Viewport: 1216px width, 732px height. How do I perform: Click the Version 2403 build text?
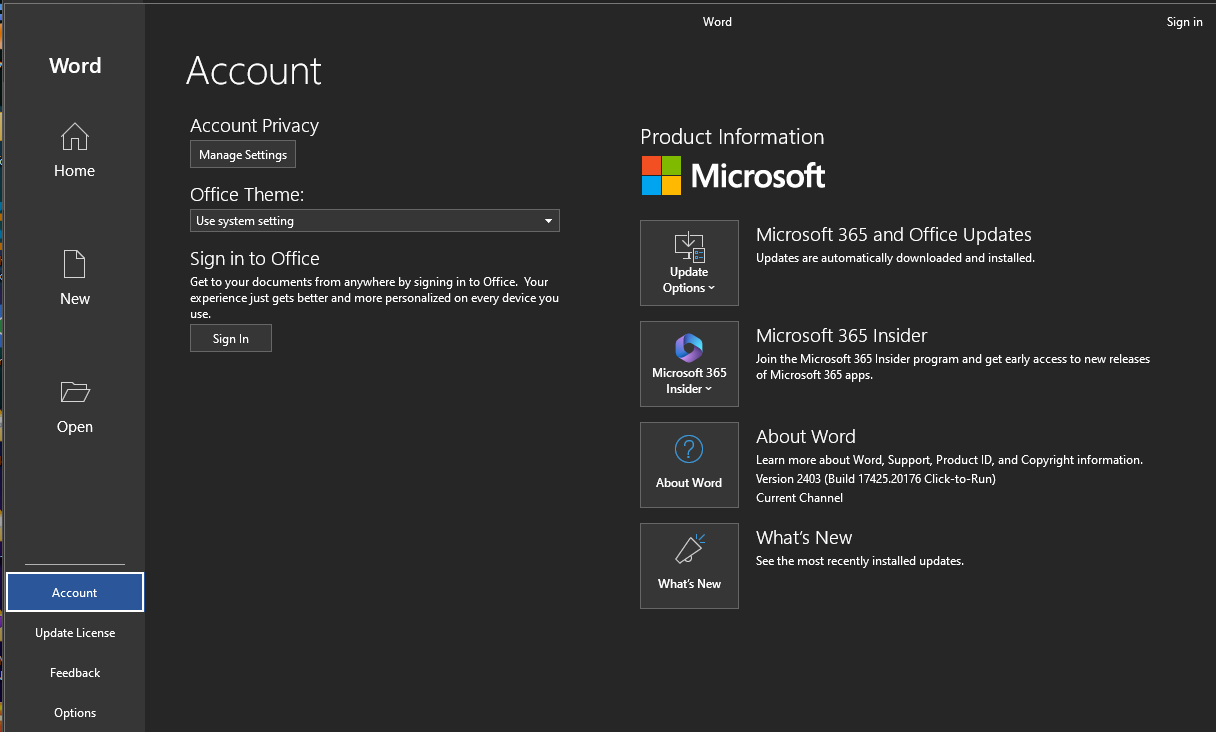pos(876,479)
